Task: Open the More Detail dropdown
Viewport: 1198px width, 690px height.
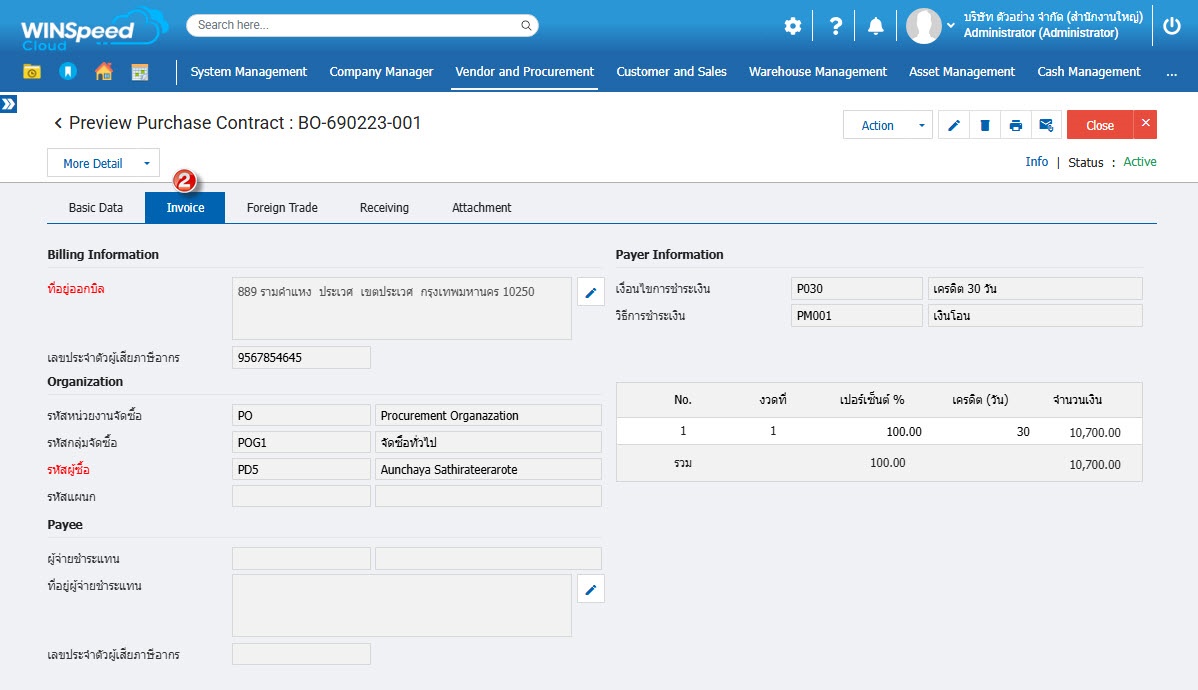Action: [103, 163]
